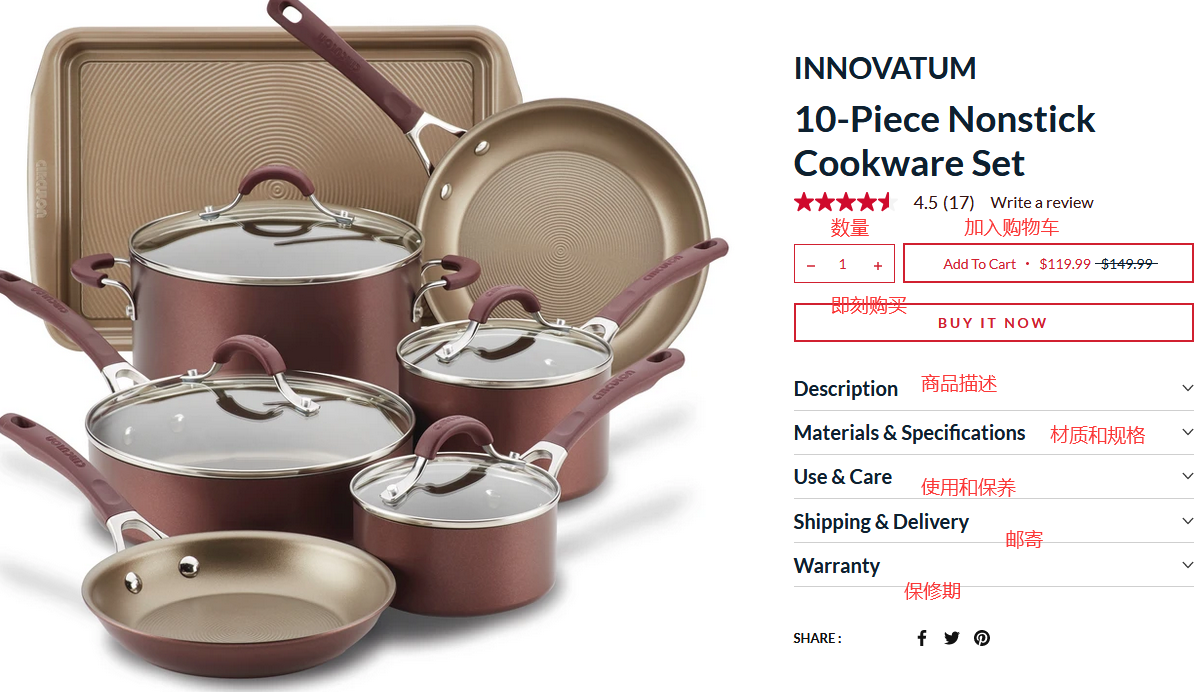Click the quantity number field

(x=843, y=265)
